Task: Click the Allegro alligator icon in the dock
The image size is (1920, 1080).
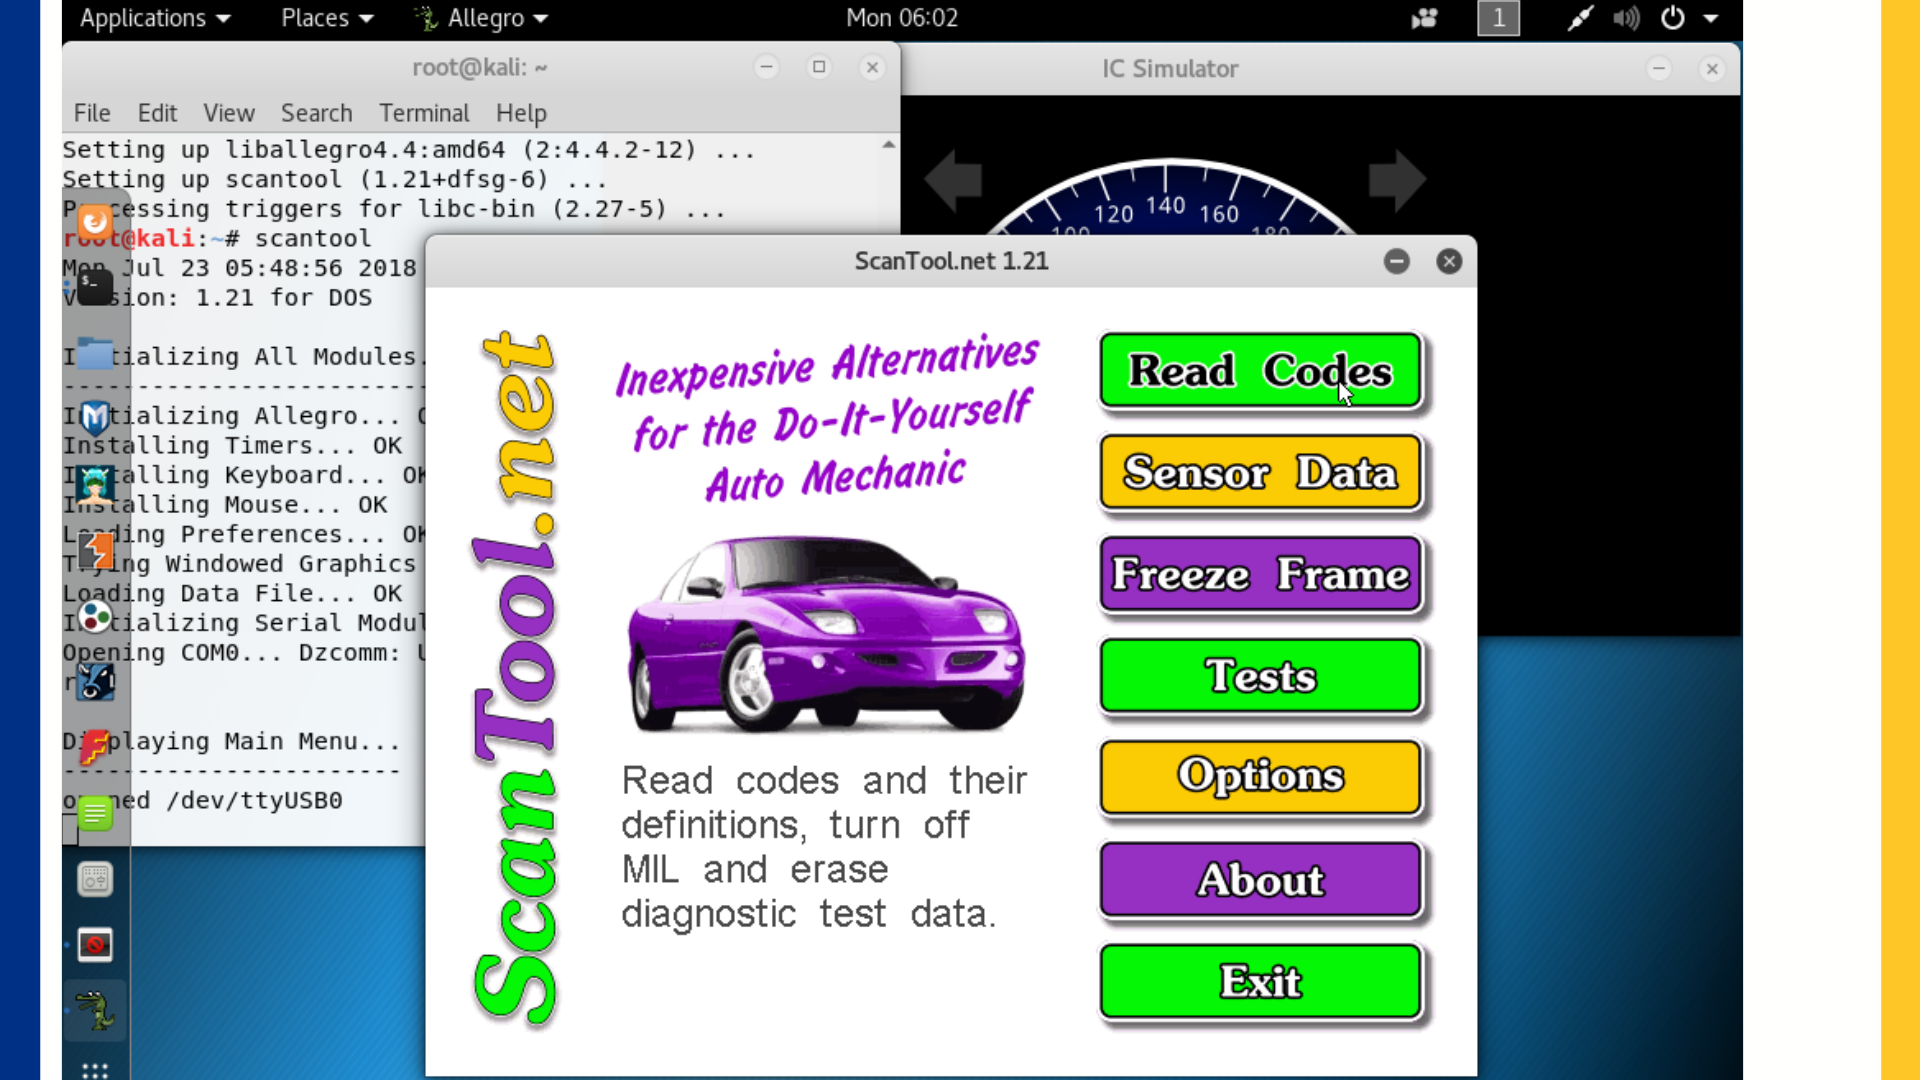Action: 96,1011
